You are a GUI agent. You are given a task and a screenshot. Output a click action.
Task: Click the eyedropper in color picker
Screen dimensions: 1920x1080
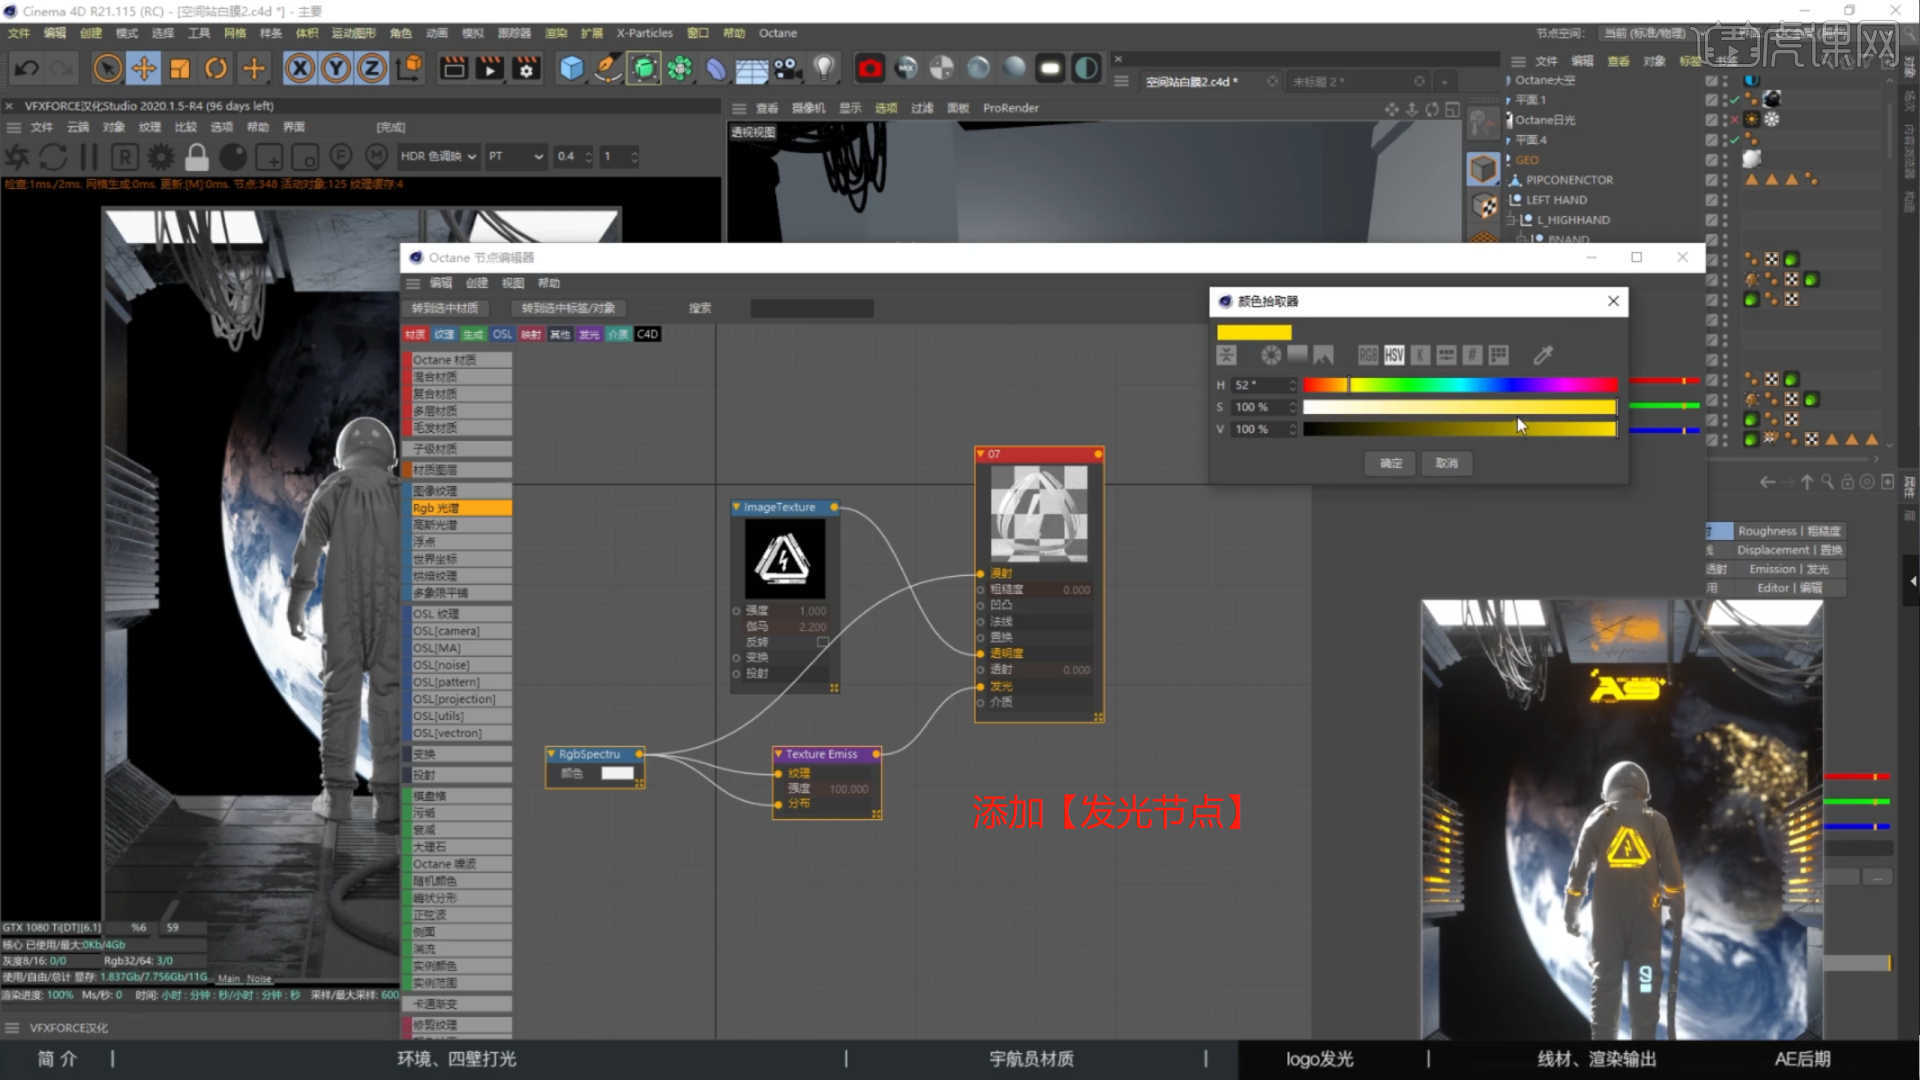[x=1543, y=355]
